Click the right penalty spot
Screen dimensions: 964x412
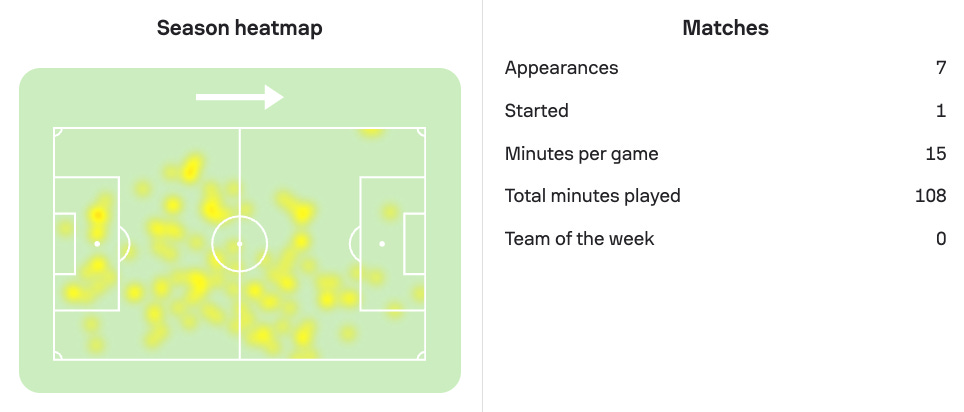tap(382, 244)
